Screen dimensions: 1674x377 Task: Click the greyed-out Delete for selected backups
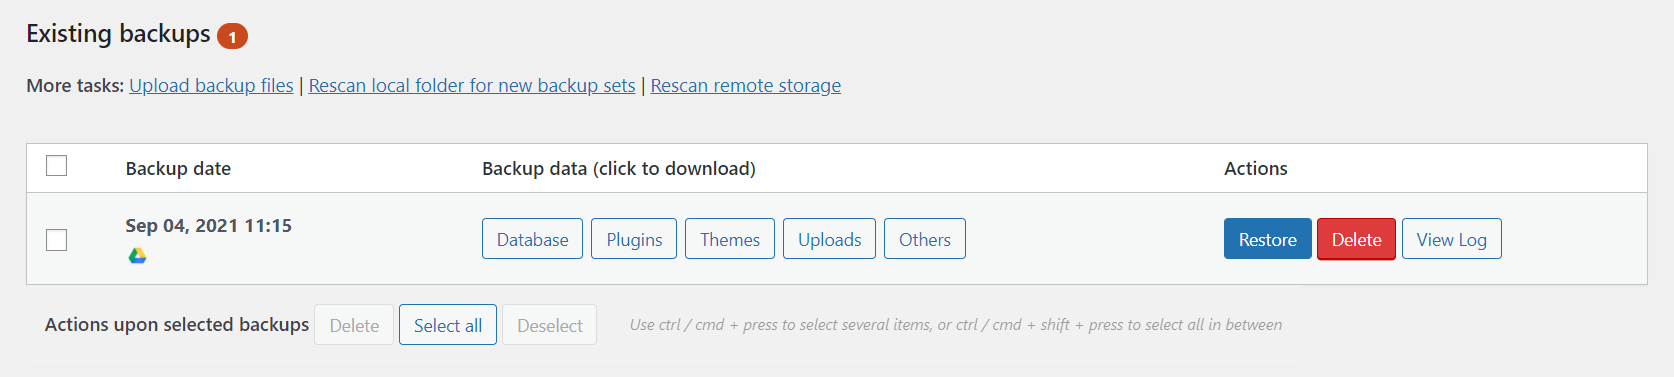pos(354,325)
